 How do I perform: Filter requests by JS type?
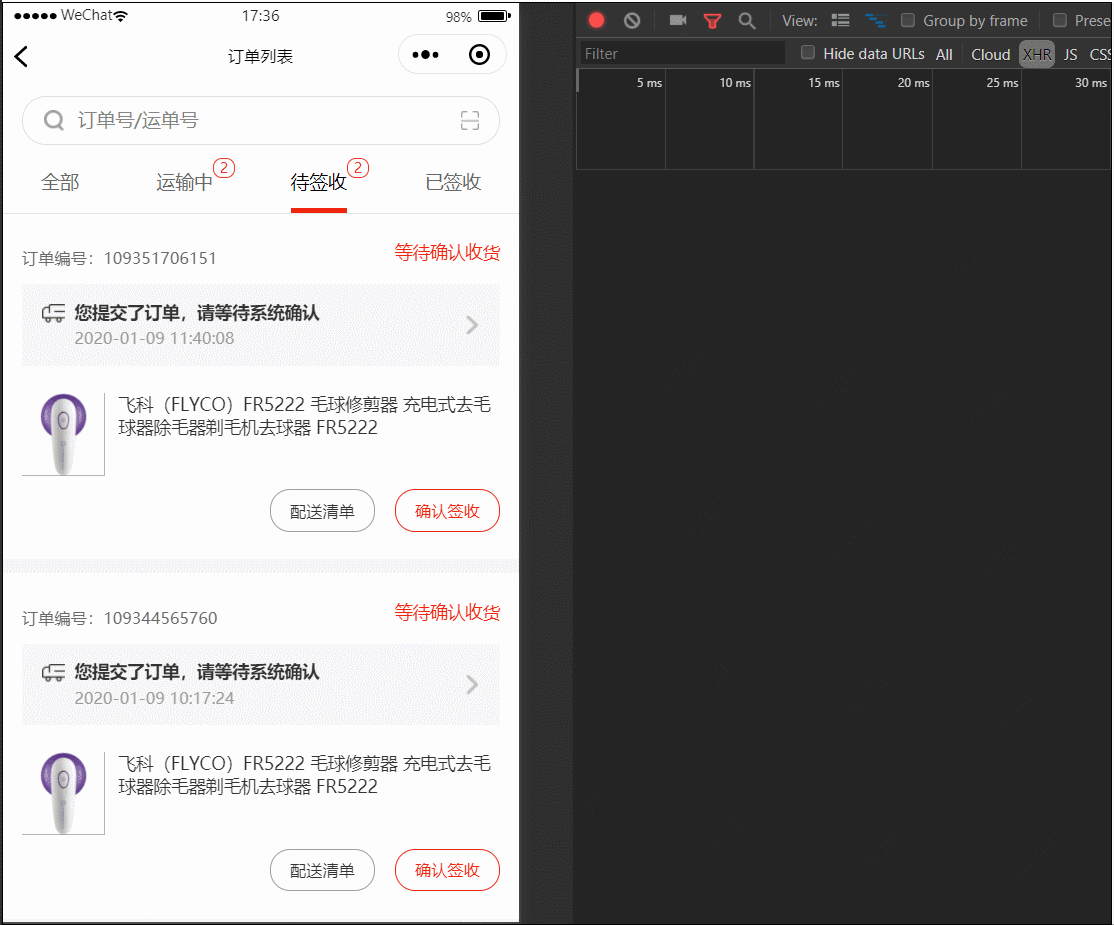(x=1070, y=55)
